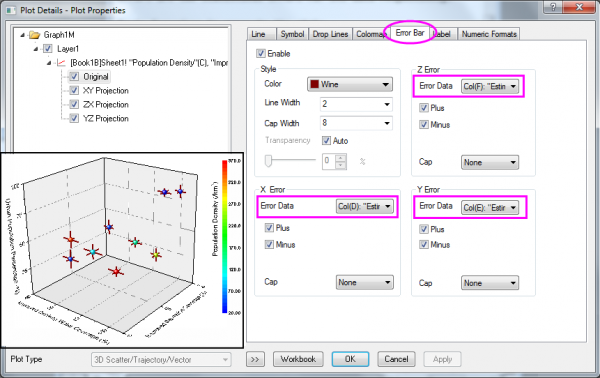This screenshot has height=378, width=600.
Task: Disable the Auto transparency checkbox
Action: click(326, 141)
